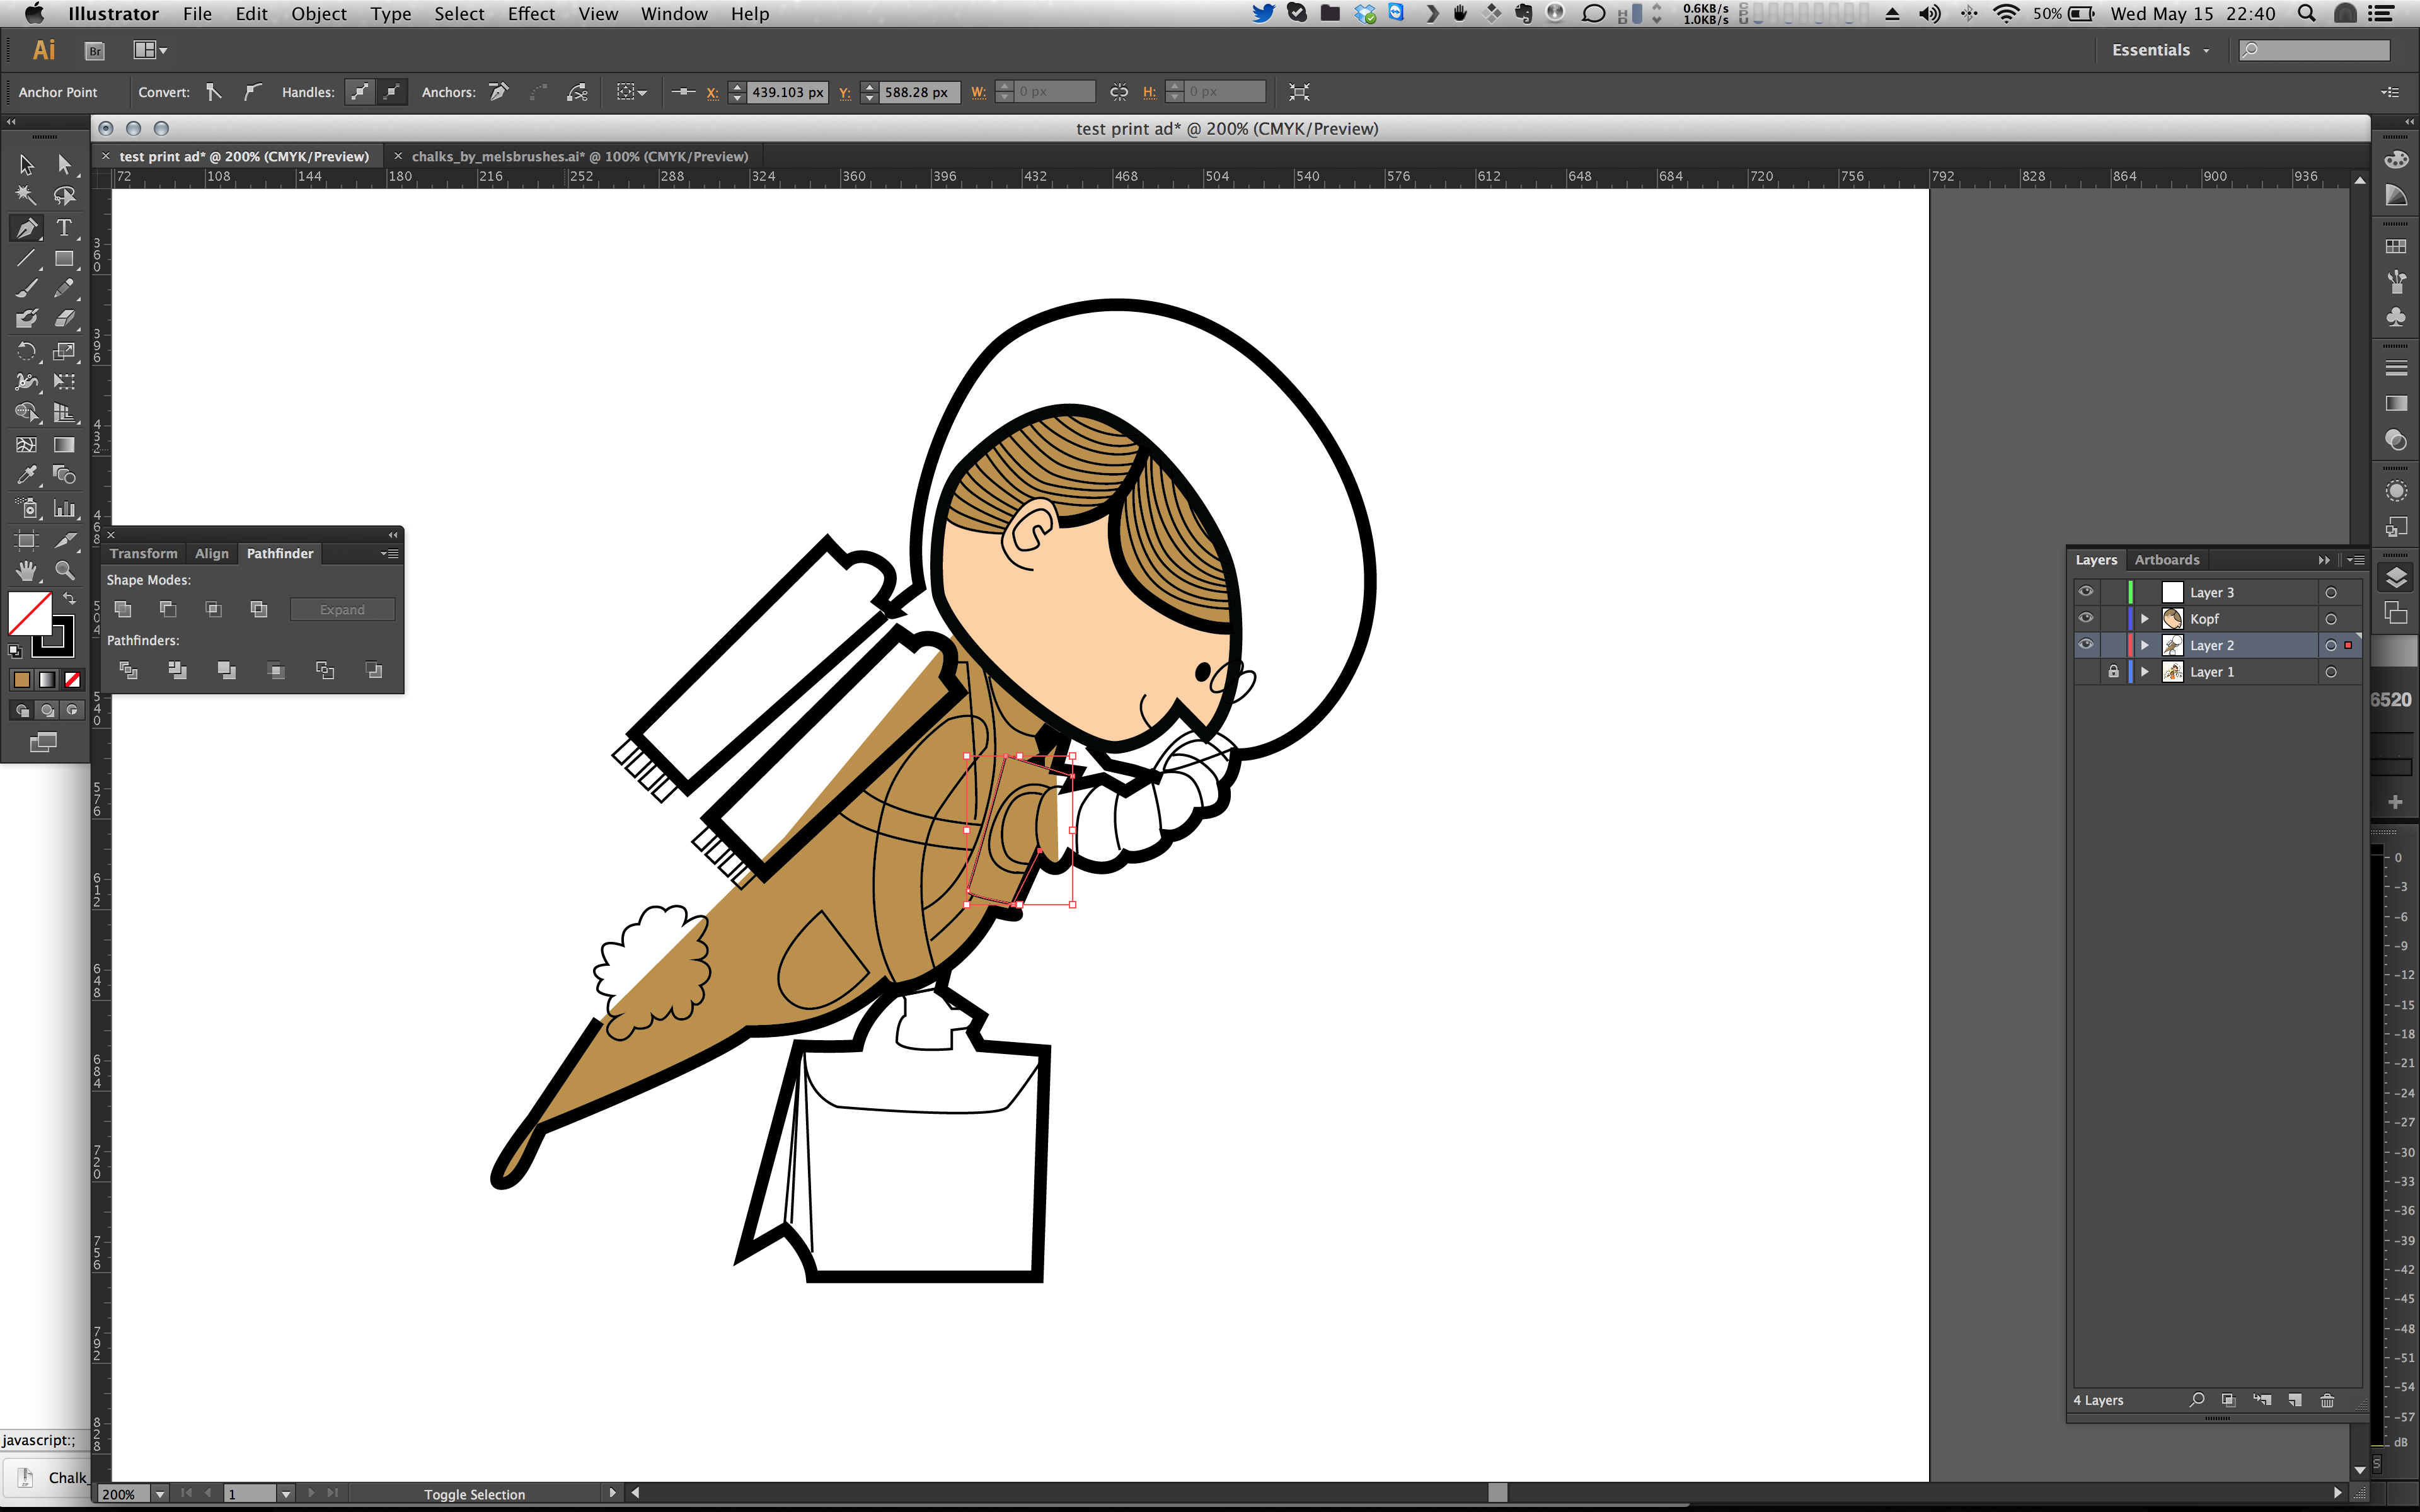Image resolution: width=2420 pixels, height=1512 pixels.
Task: Select the Selection tool (black arrow)
Action: tap(26, 164)
